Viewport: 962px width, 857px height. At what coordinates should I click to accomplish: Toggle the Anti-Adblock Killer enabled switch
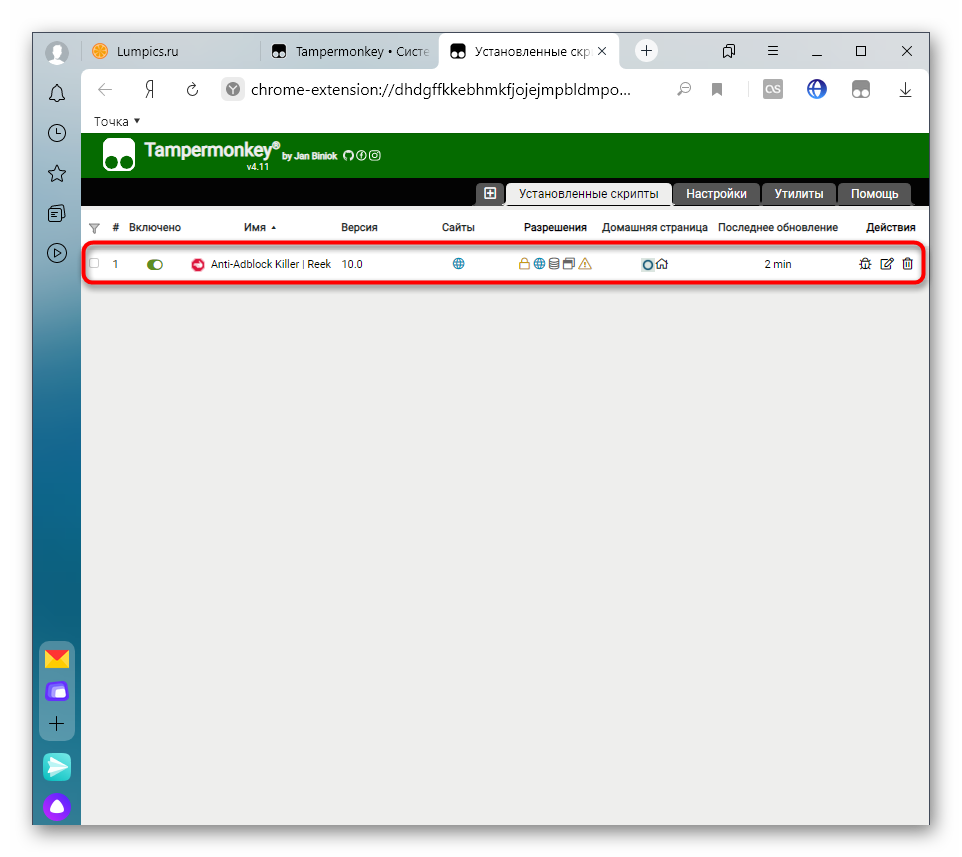click(155, 264)
